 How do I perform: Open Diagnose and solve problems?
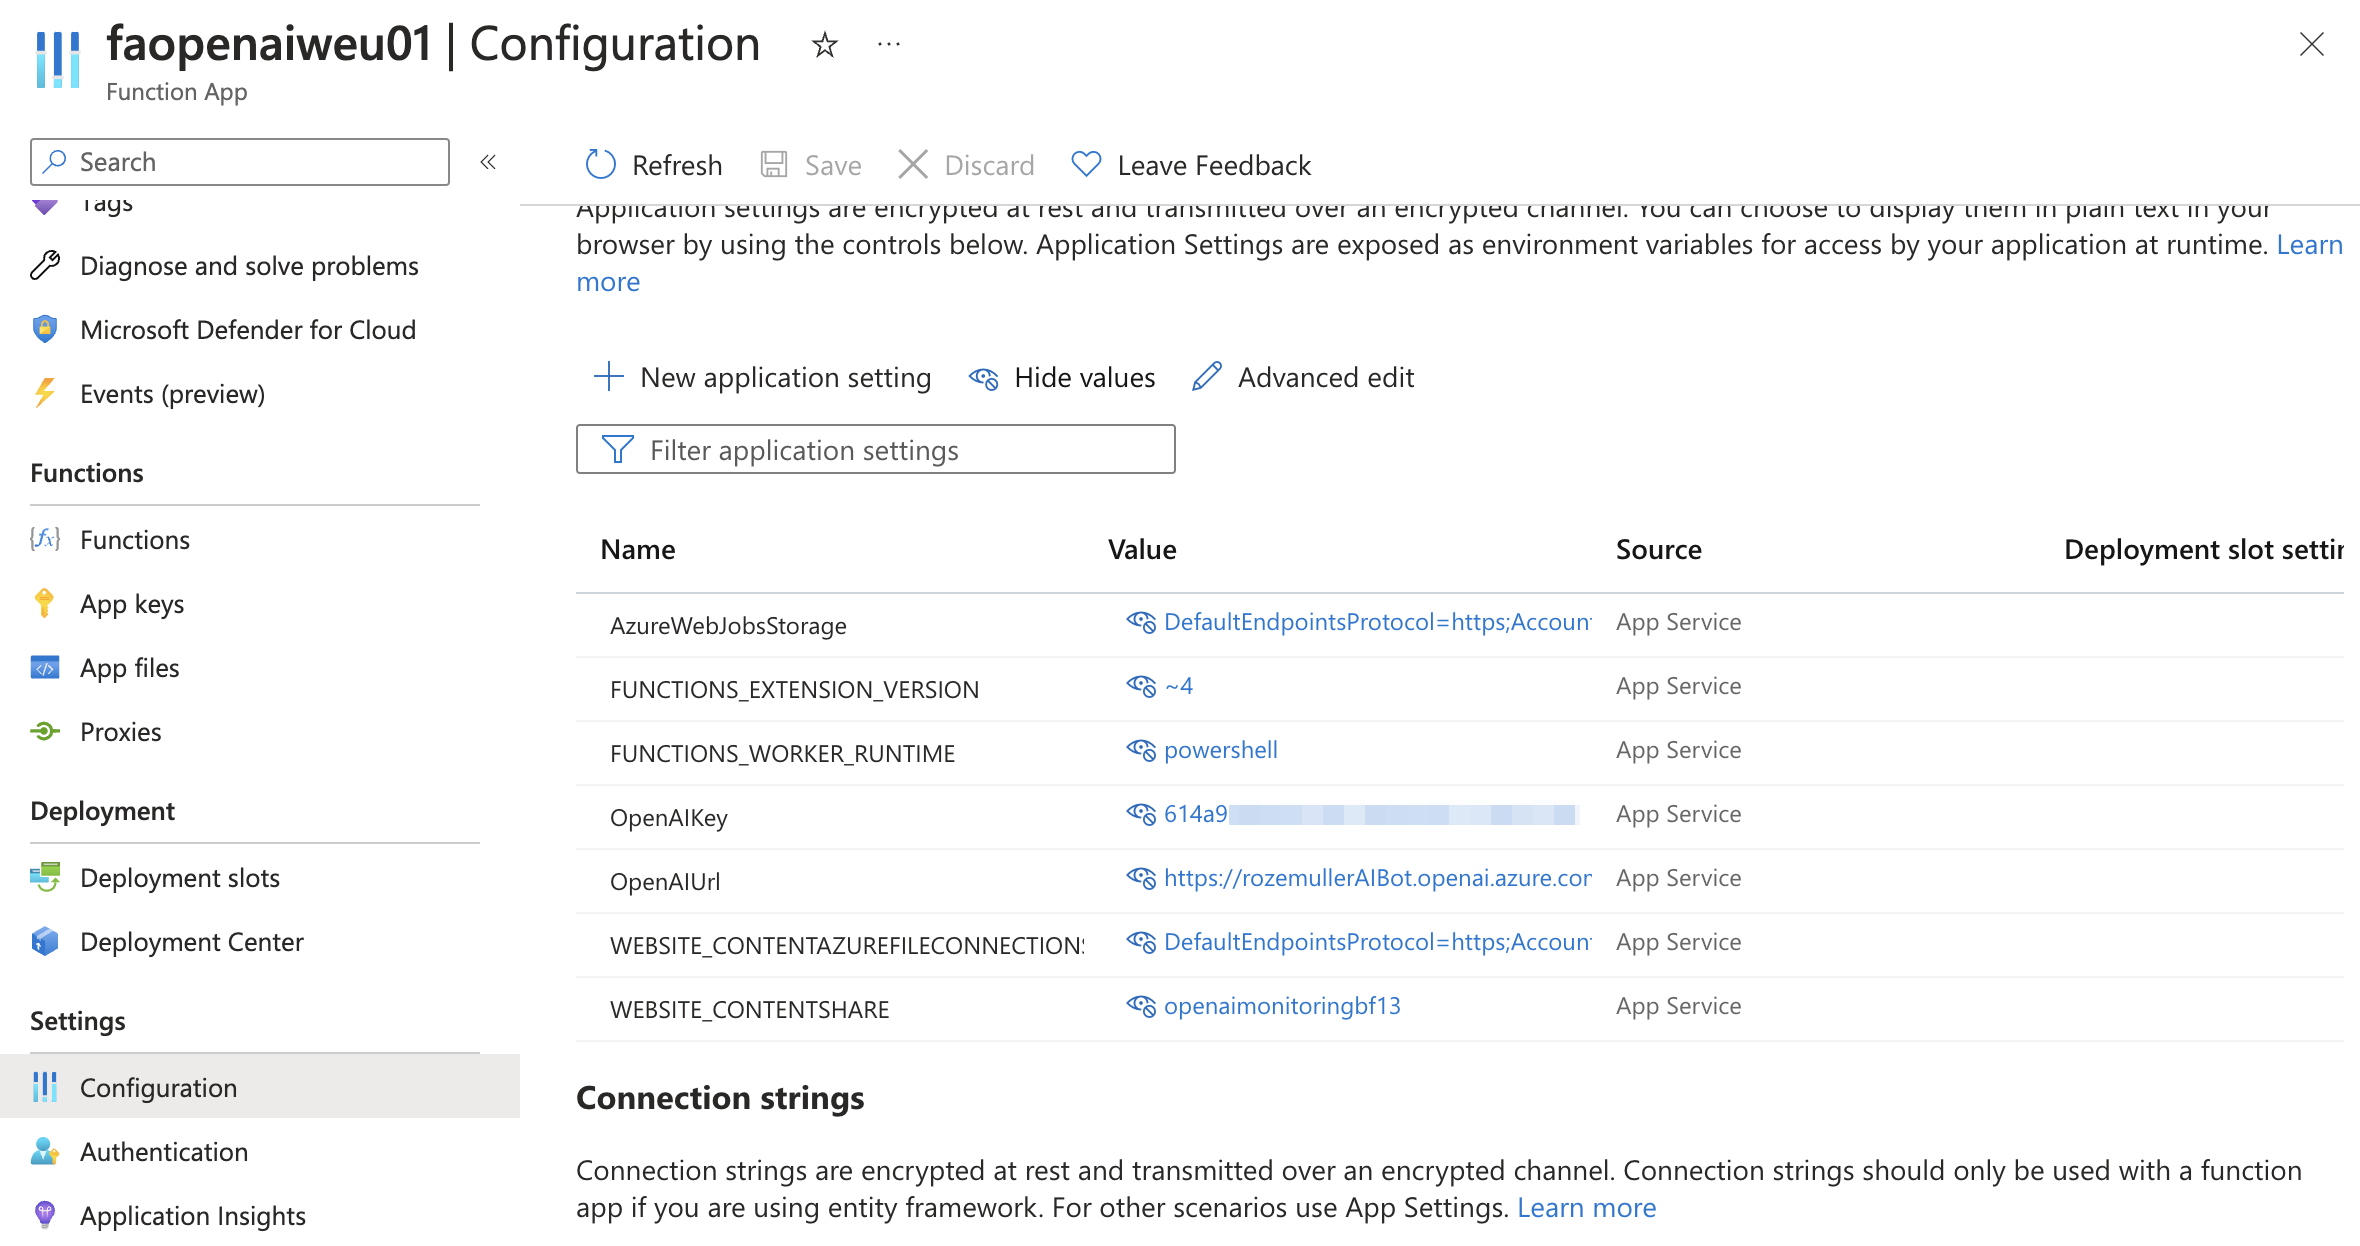click(x=248, y=266)
